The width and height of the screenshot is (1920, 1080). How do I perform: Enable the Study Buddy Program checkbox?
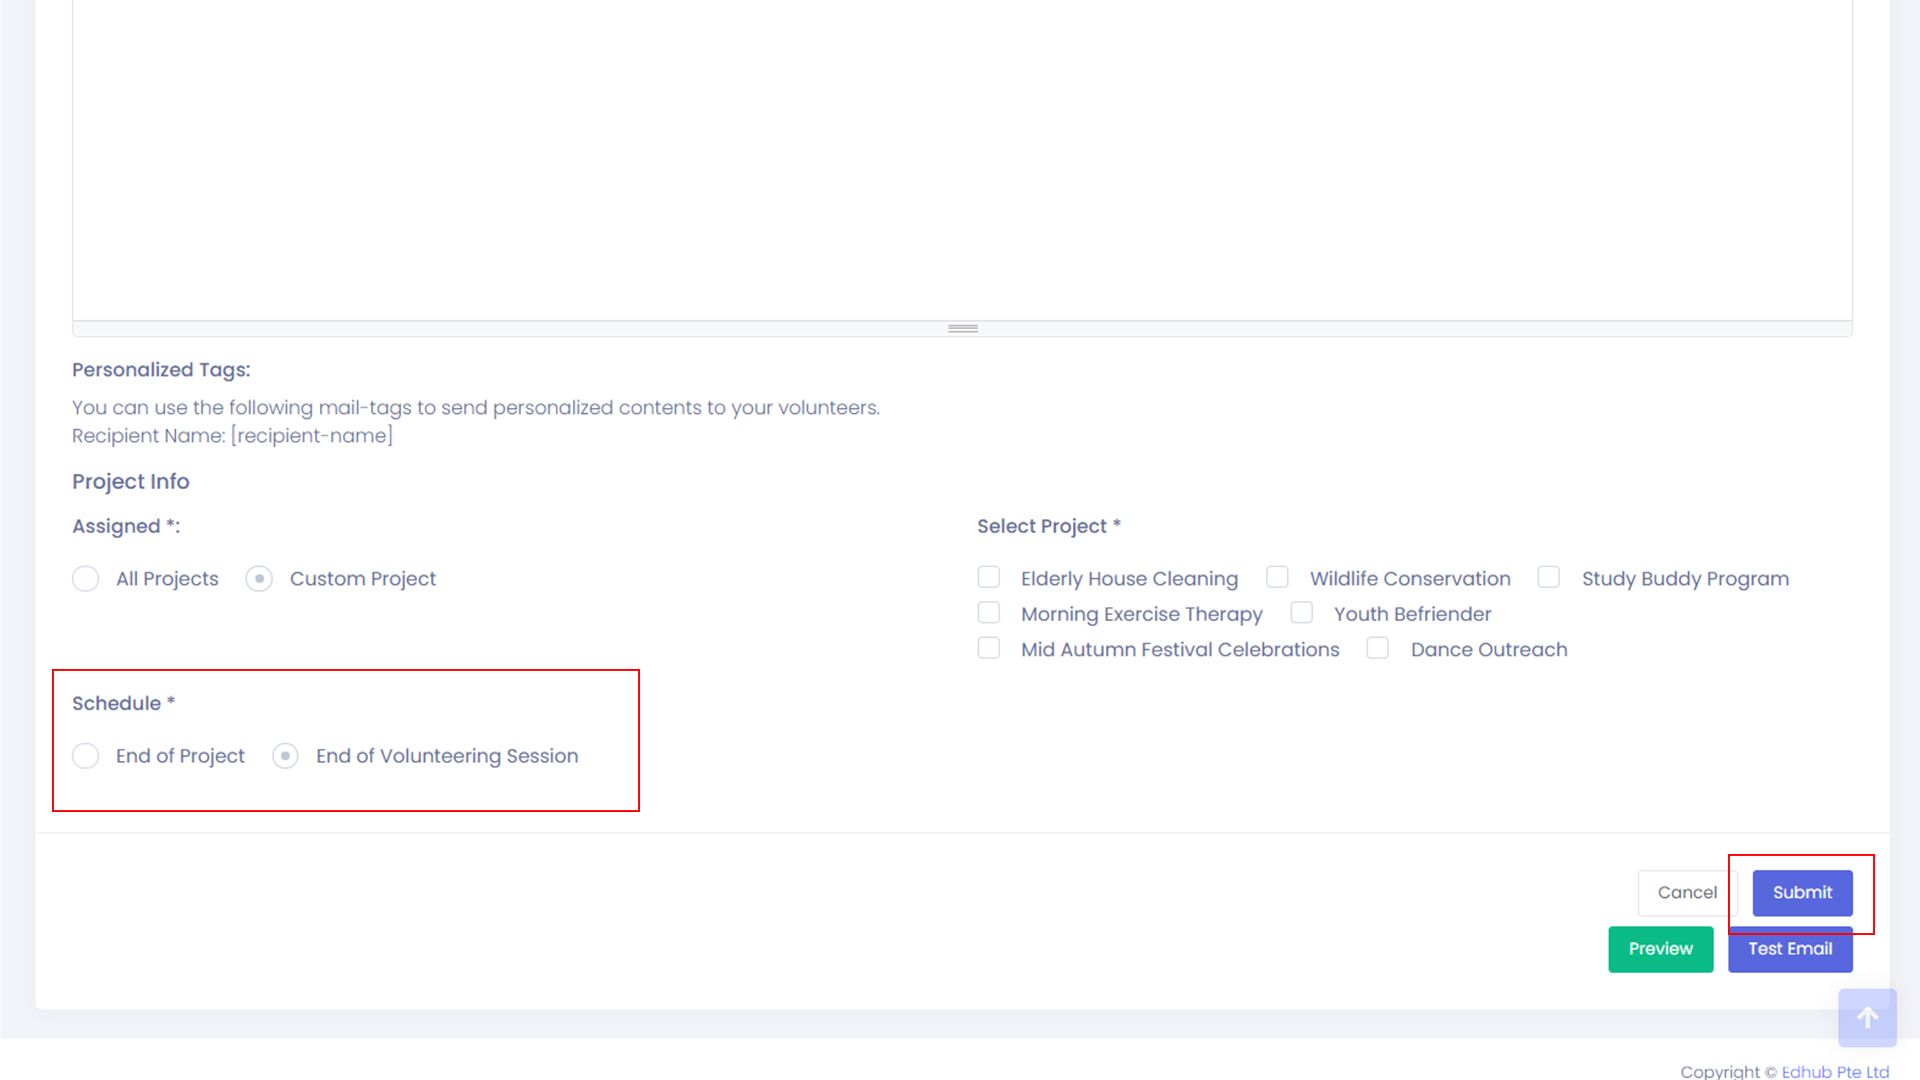(1549, 577)
